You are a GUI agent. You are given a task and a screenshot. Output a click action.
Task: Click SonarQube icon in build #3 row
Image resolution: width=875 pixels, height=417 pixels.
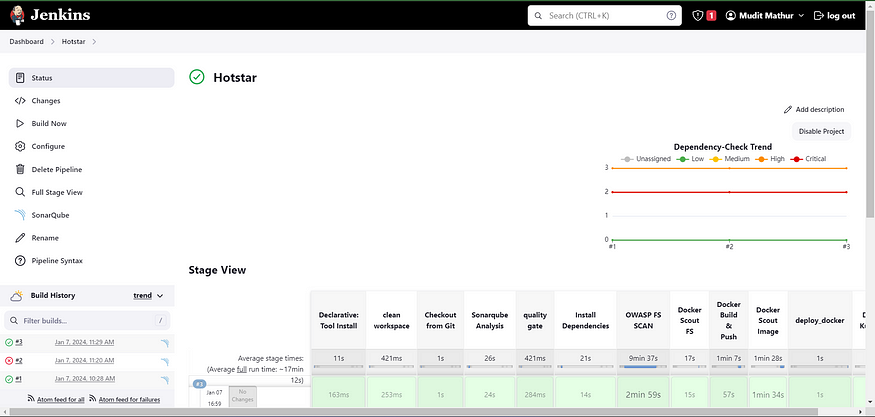(x=165, y=343)
